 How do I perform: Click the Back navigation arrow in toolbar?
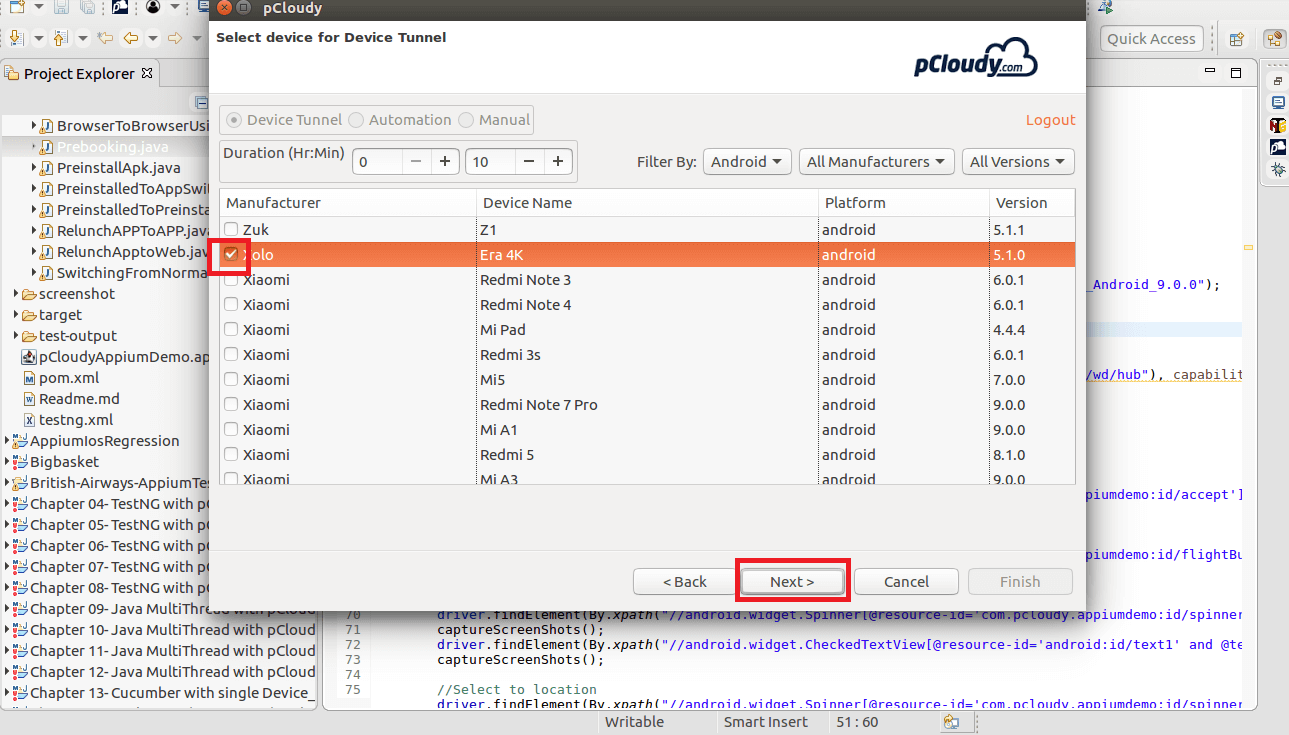(131, 38)
